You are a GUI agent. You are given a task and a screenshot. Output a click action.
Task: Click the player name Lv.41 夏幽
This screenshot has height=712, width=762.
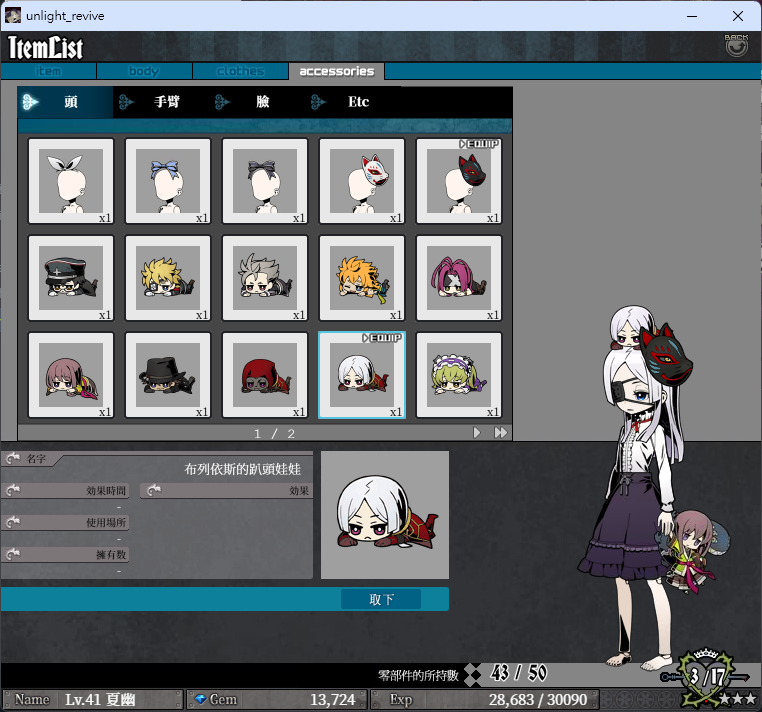coord(100,699)
